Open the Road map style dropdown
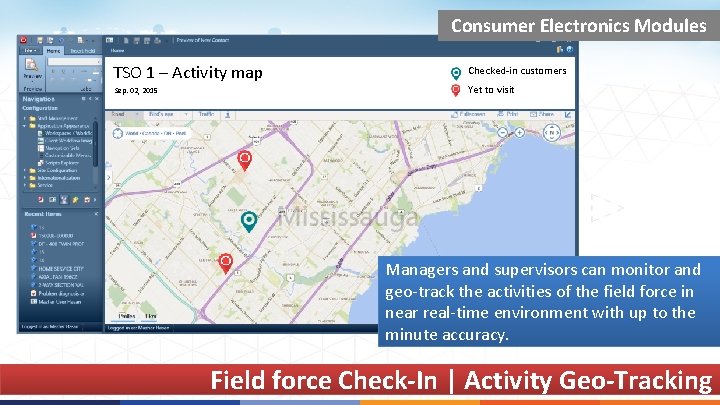This screenshot has height=405, width=720. pos(124,114)
